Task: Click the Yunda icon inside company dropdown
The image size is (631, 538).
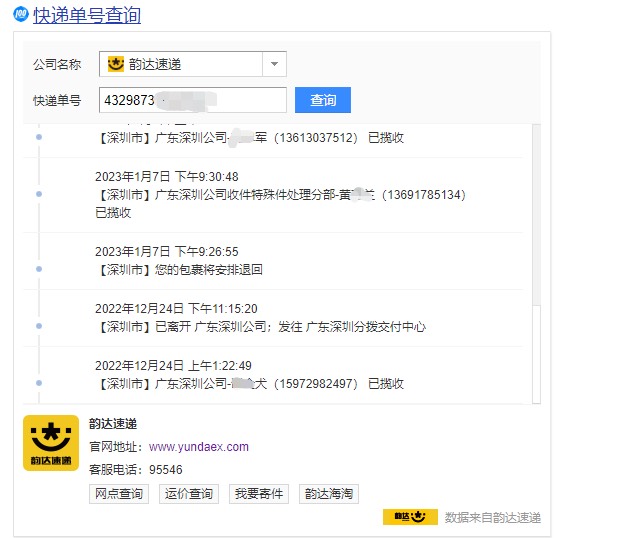Action: 116,64
